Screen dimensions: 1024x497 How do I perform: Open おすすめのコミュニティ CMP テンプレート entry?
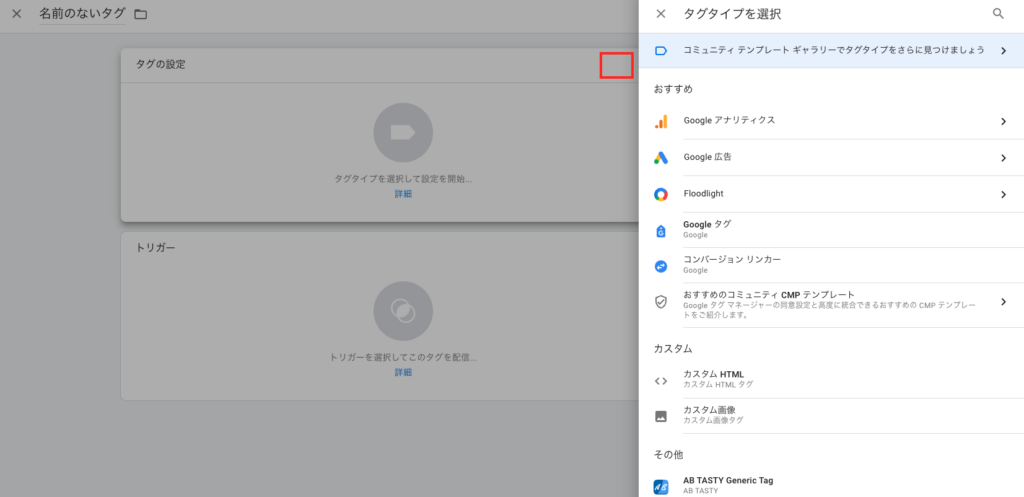(x=831, y=305)
